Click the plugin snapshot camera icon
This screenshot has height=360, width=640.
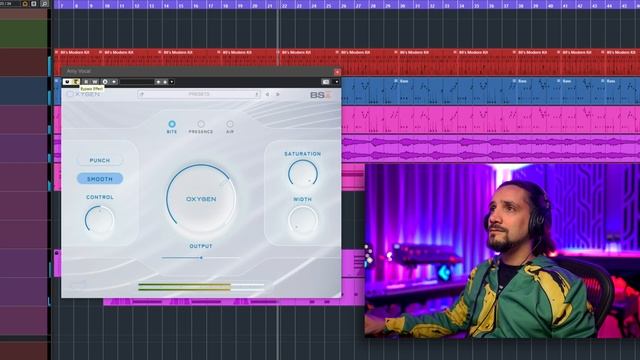pos(326,82)
